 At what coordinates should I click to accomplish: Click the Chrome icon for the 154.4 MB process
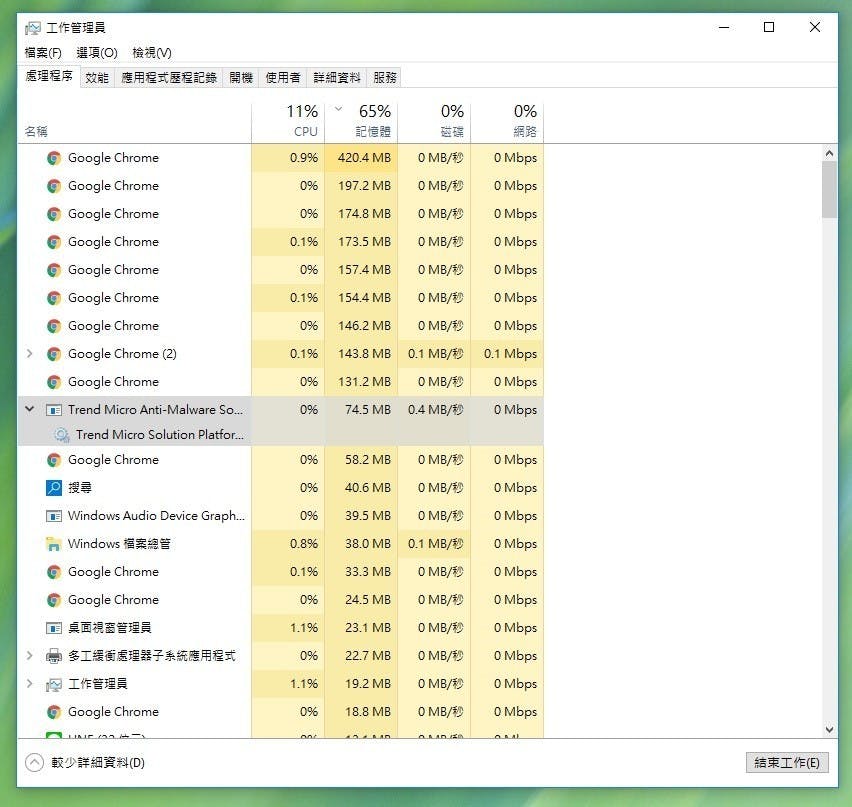(54, 298)
